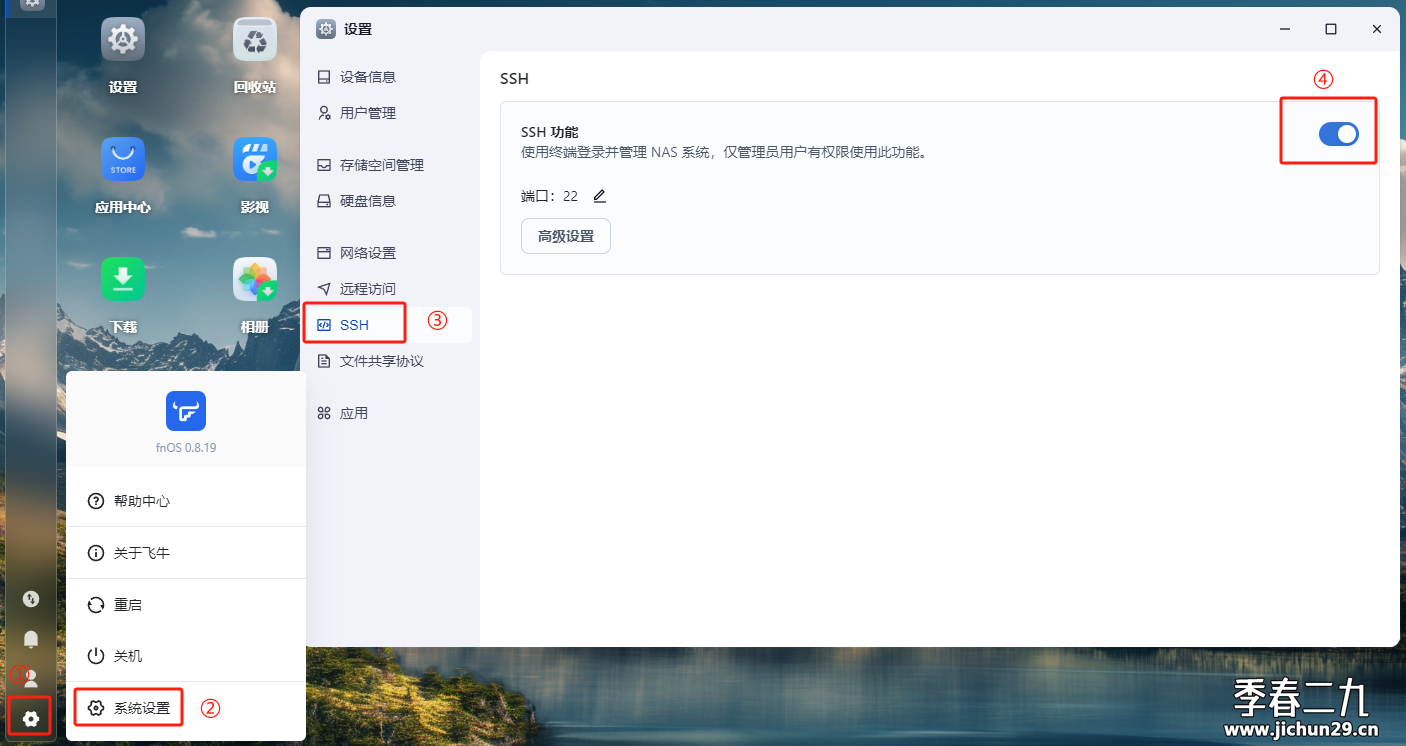Select 设备信息 in the settings sidebar
The width and height of the screenshot is (1406, 746).
click(367, 77)
